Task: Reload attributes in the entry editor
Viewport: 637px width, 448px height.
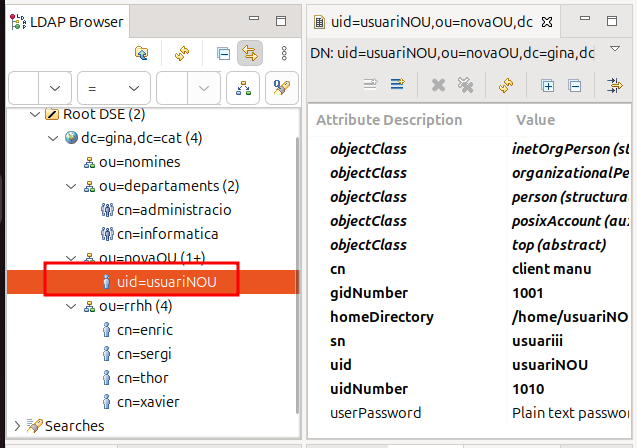Action: (x=505, y=86)
